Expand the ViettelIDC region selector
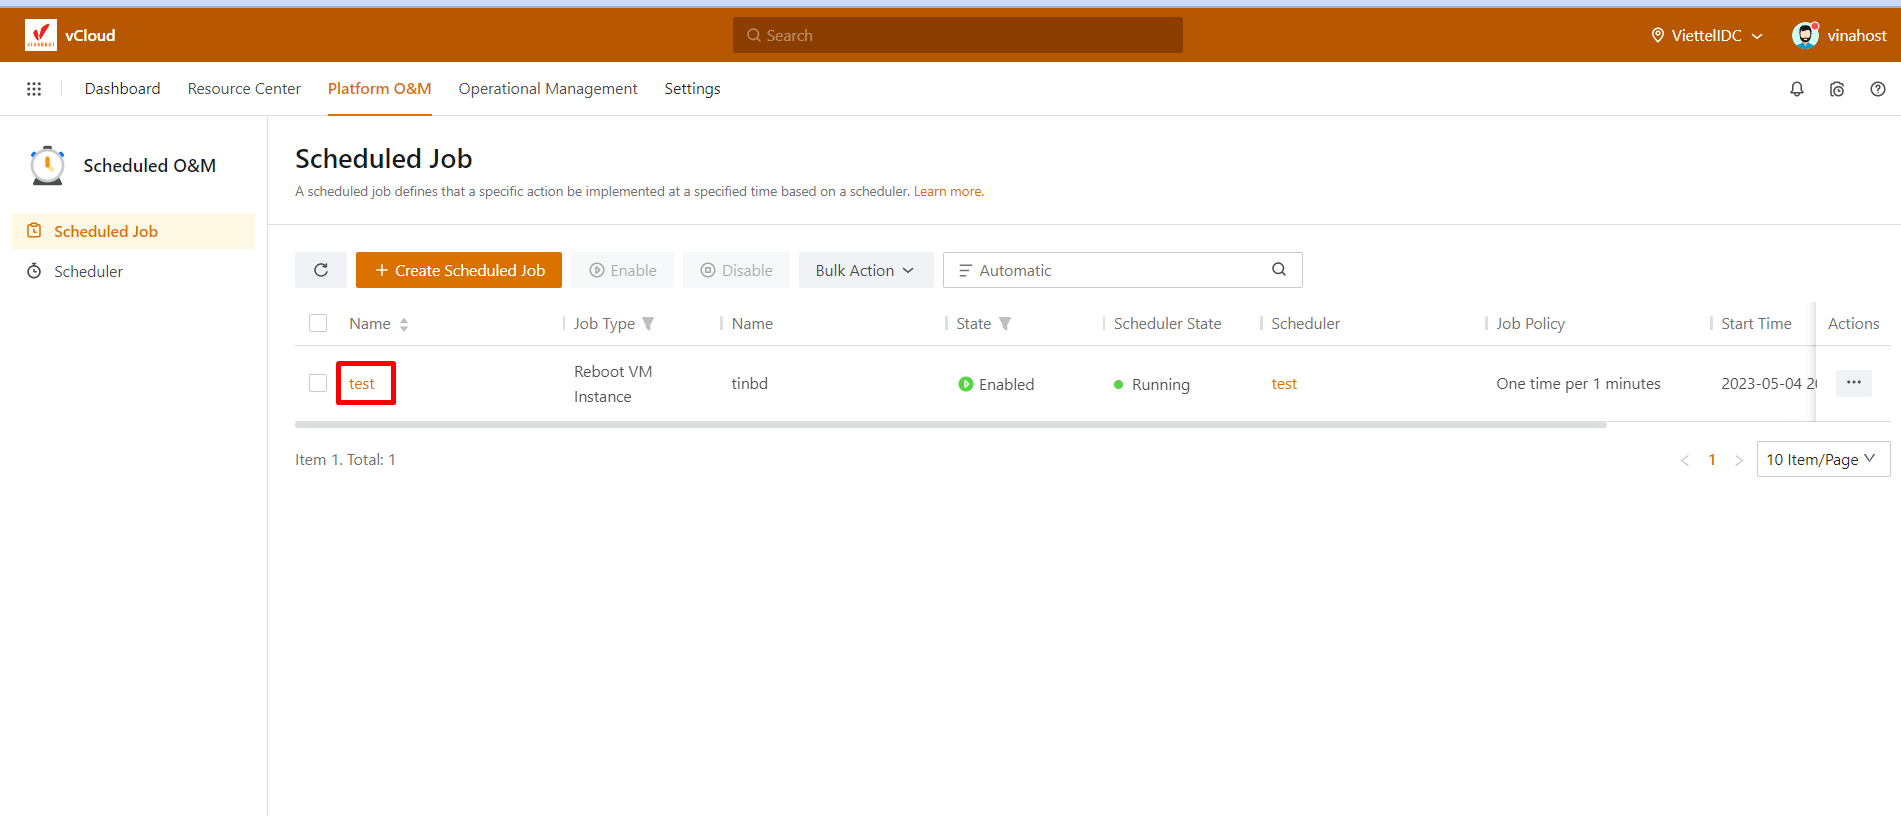The height and width of the screenshot is (816, 1901). 1707,35
